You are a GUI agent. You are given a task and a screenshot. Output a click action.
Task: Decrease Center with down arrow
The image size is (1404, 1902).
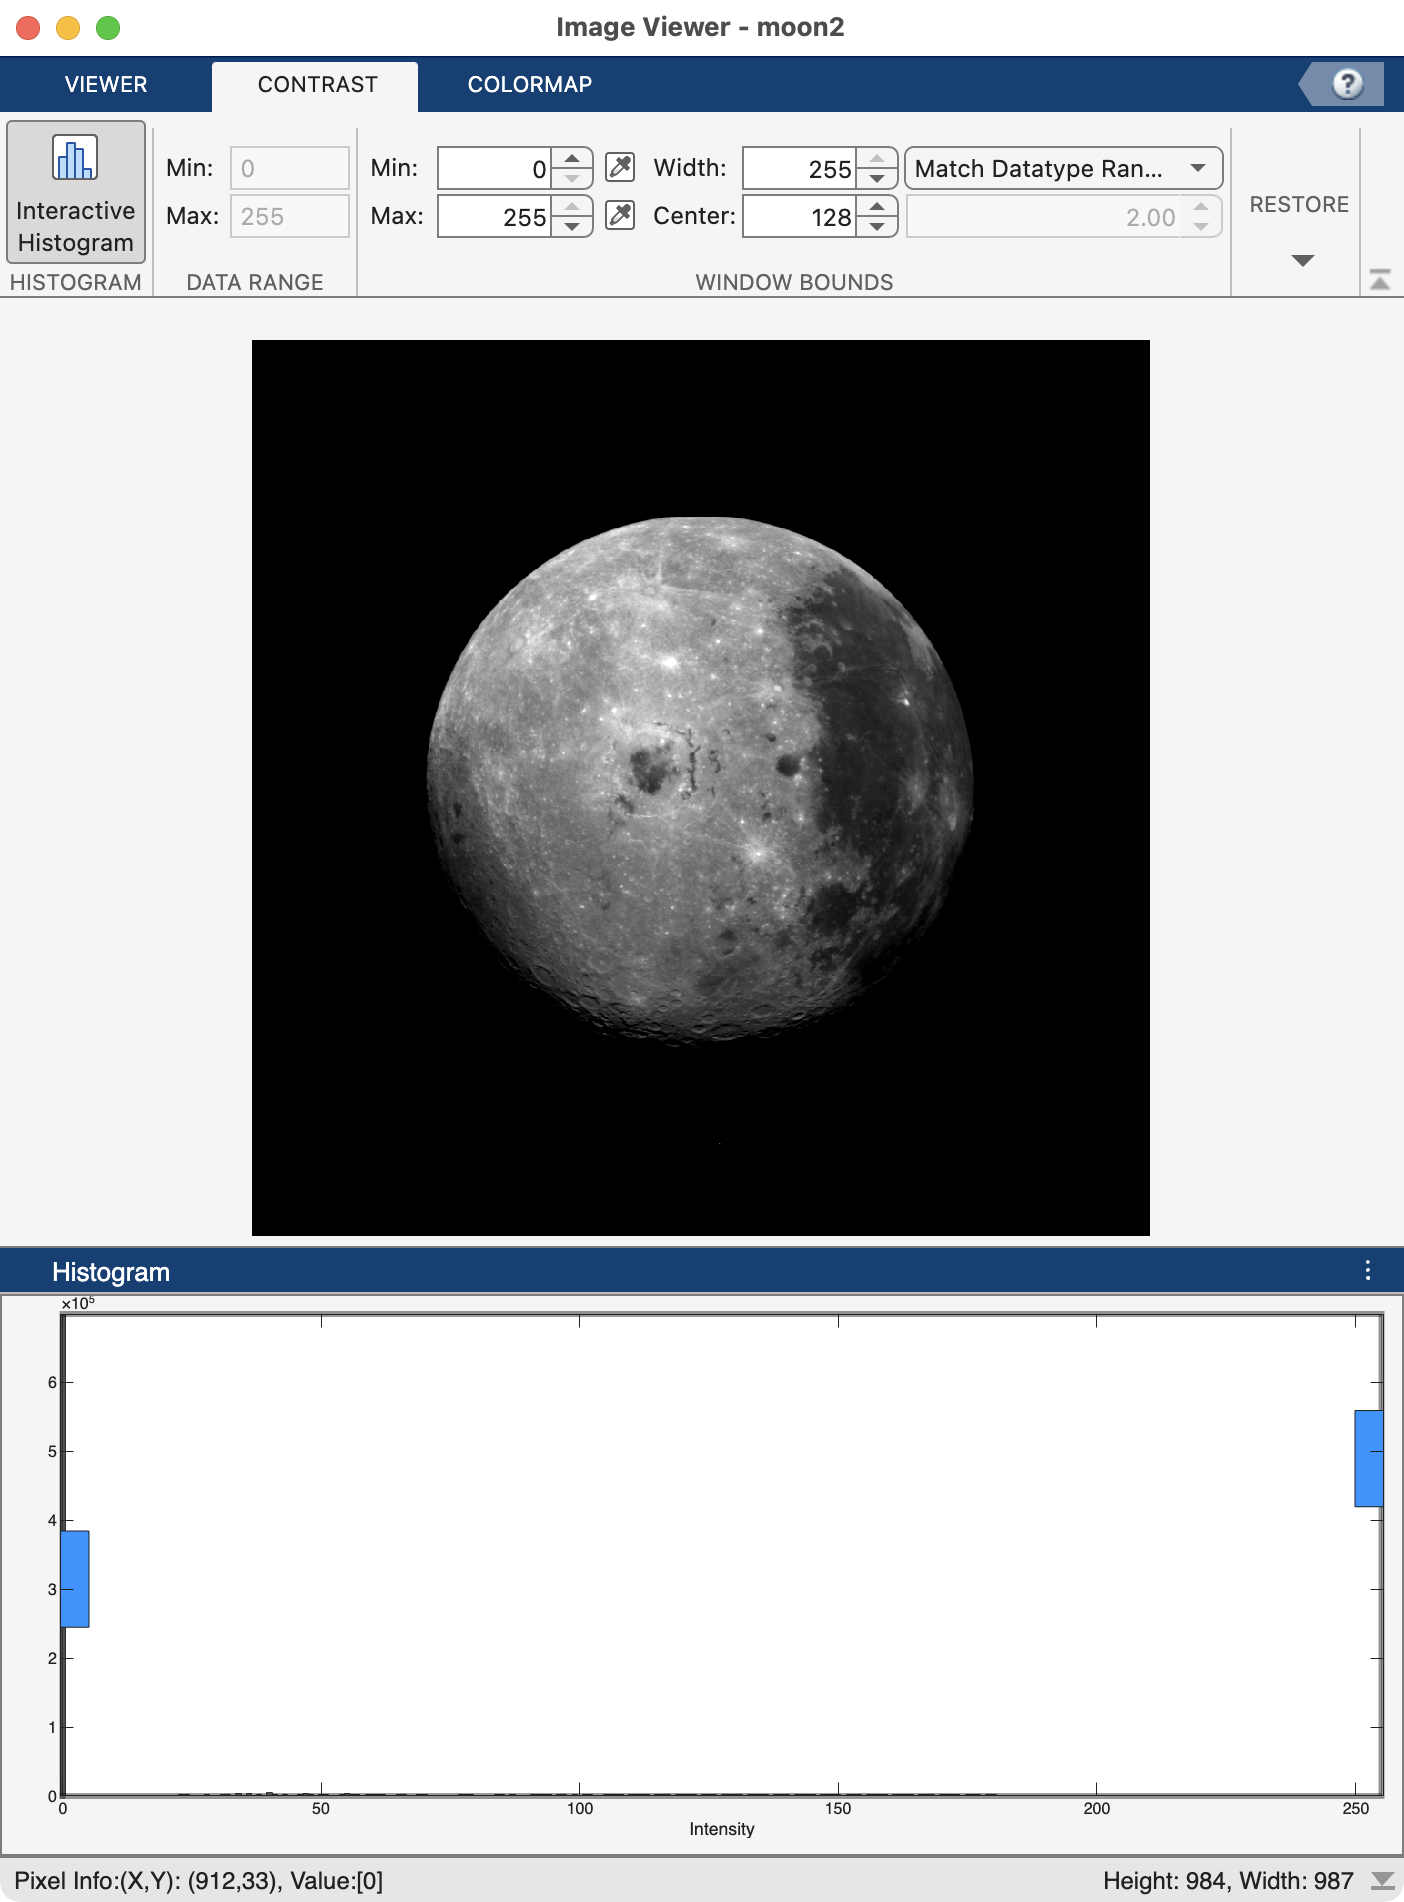(x=877, y=227)
